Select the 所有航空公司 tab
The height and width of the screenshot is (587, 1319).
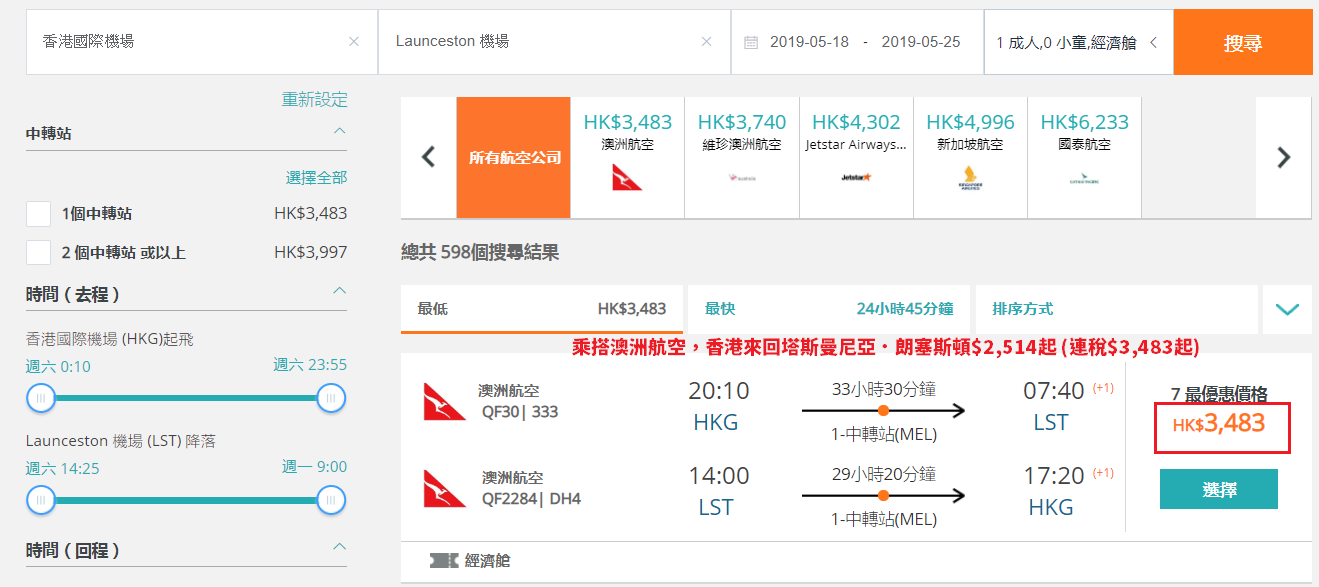click(x=514, y=157)
